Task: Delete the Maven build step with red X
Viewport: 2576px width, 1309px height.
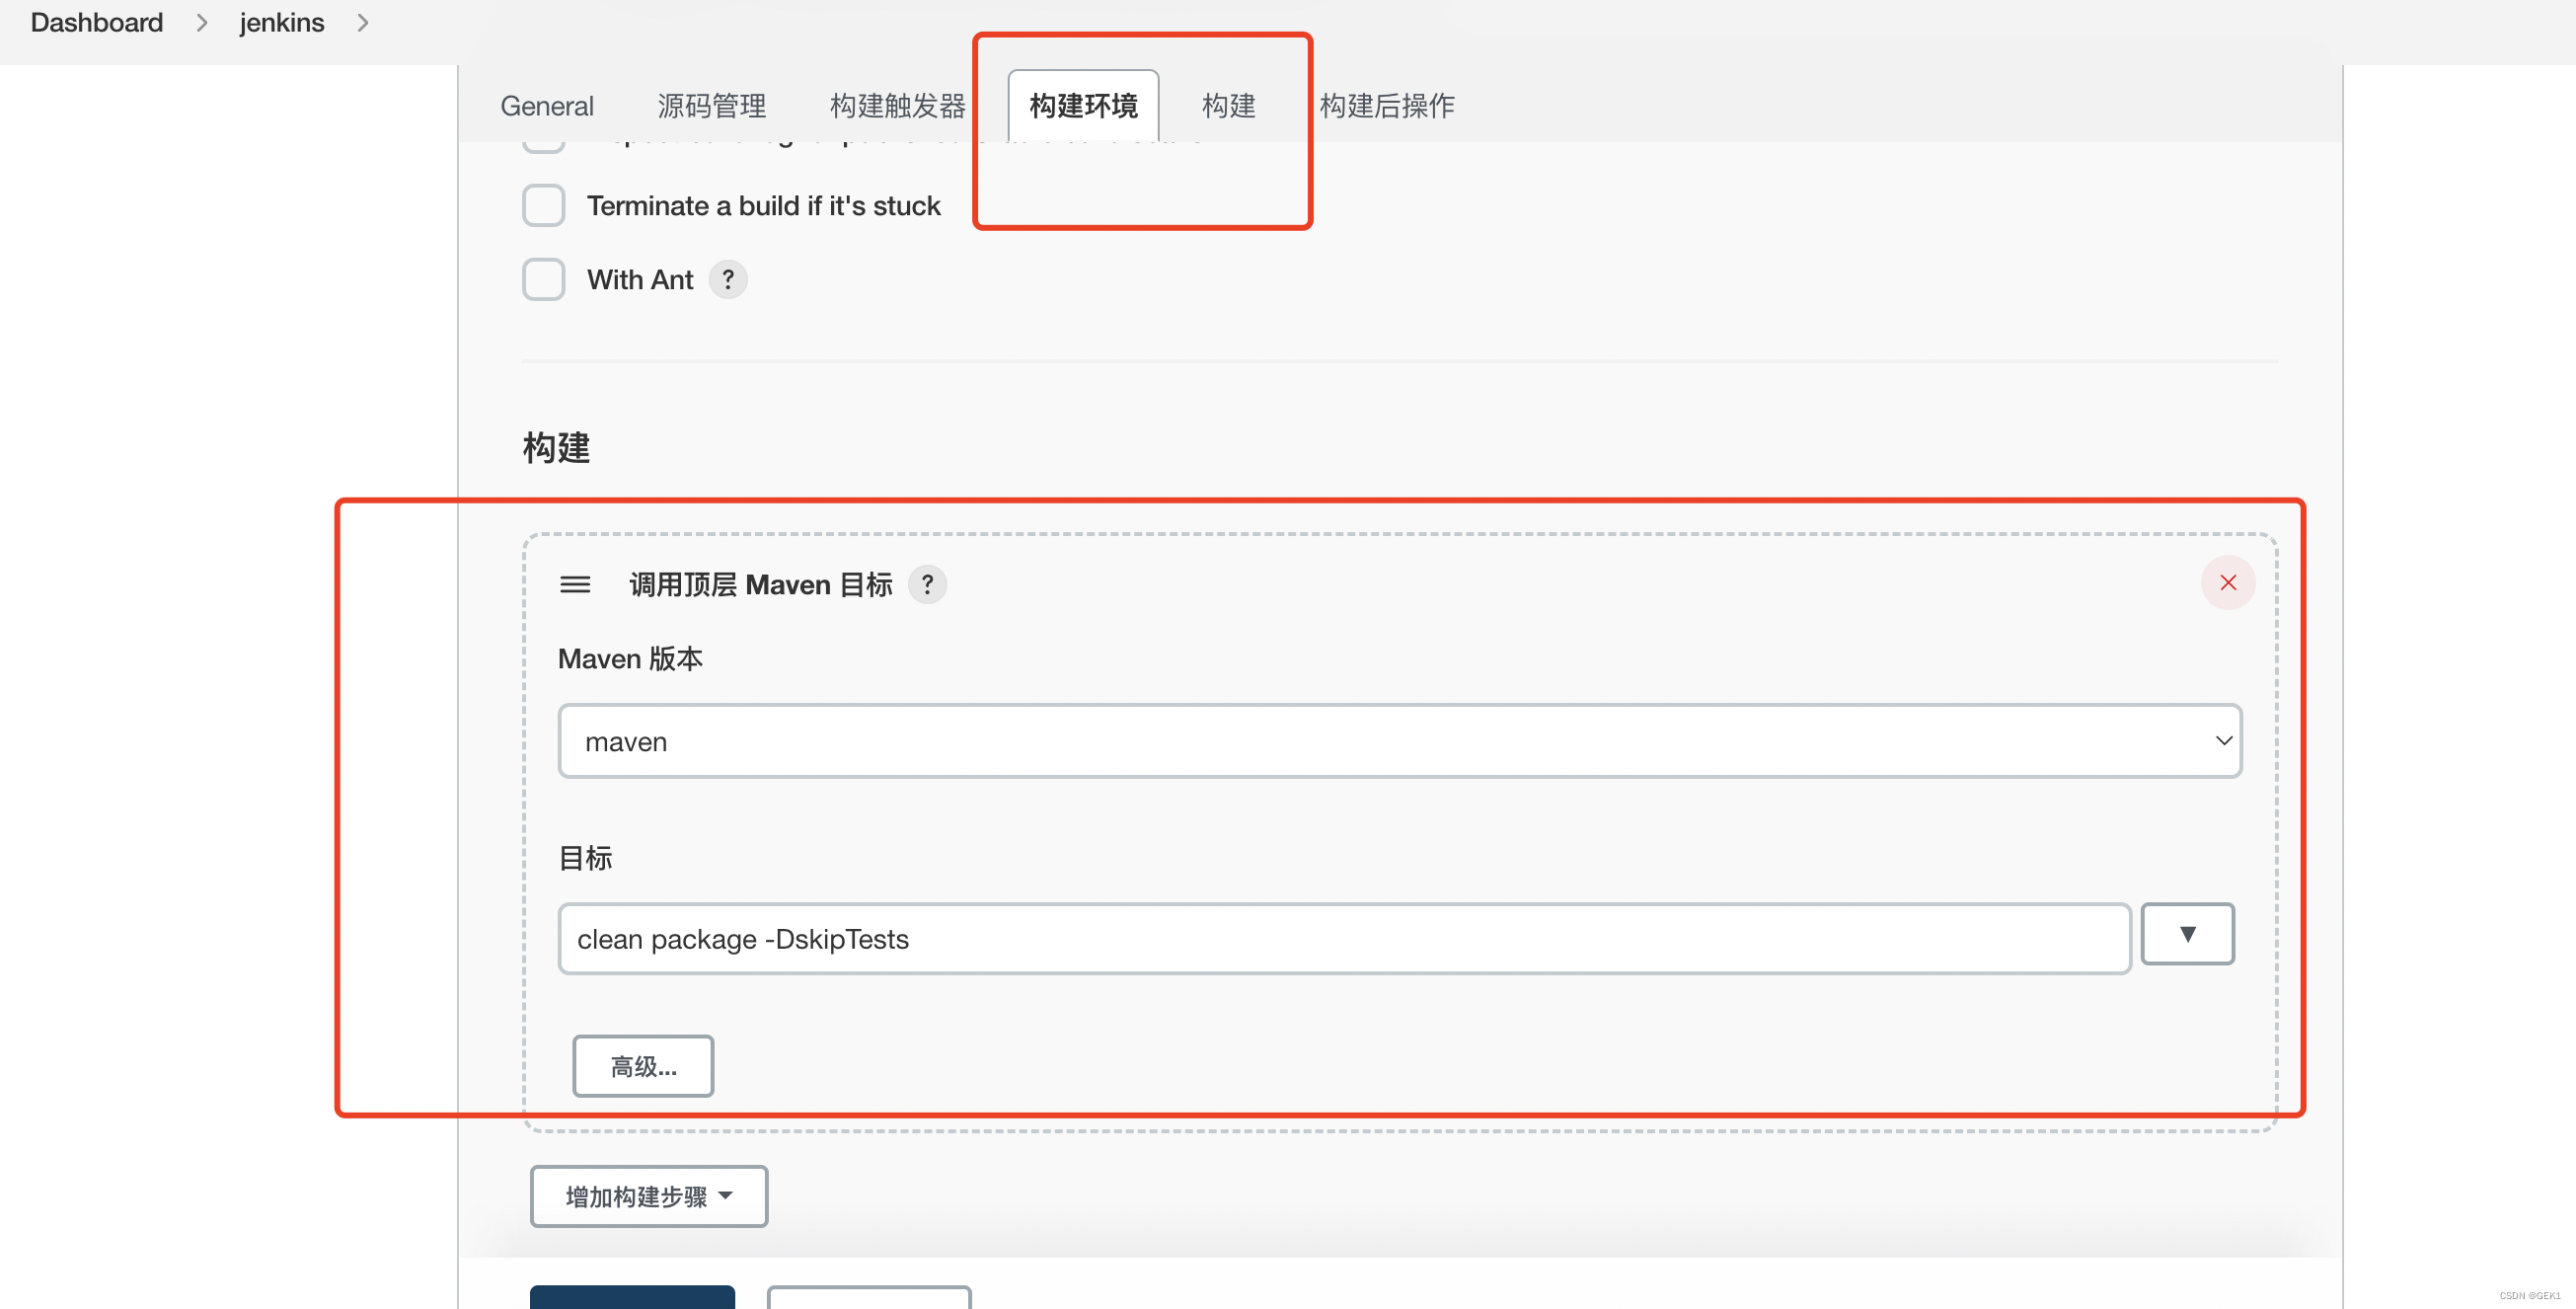Action: (x=2227, y=583)
